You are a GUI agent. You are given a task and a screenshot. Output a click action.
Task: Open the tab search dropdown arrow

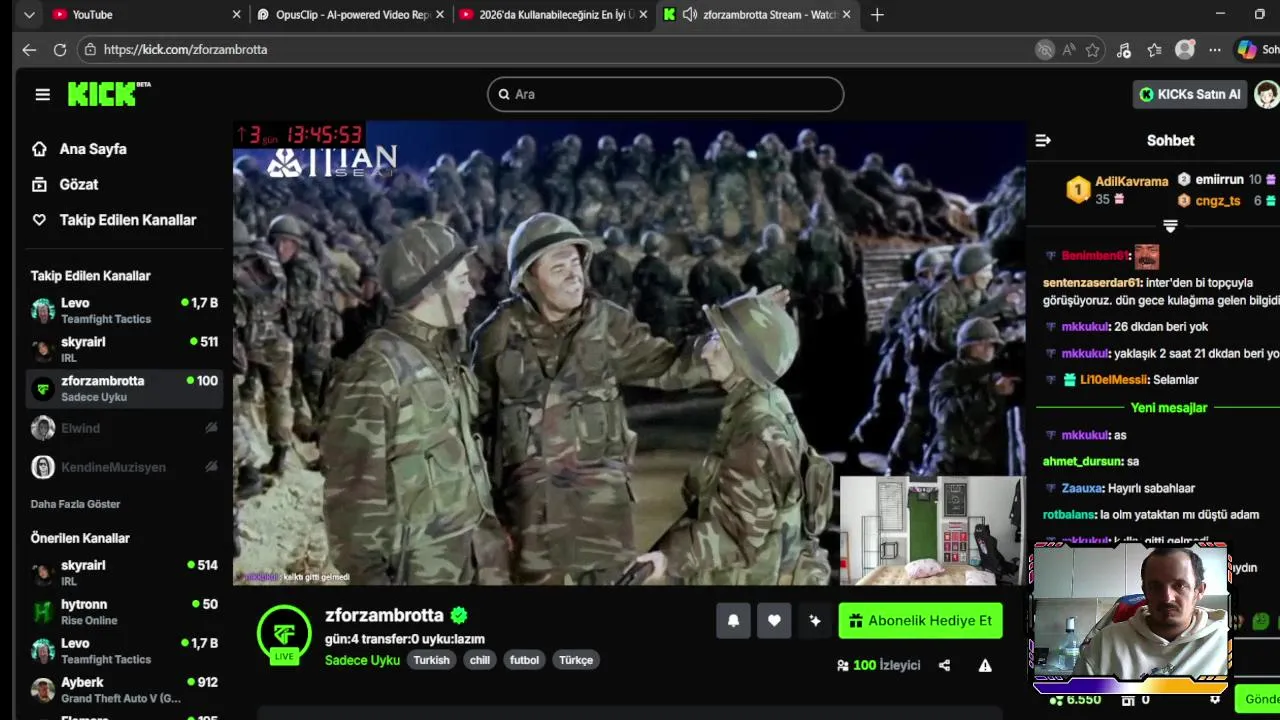click(x=29, y=15)
